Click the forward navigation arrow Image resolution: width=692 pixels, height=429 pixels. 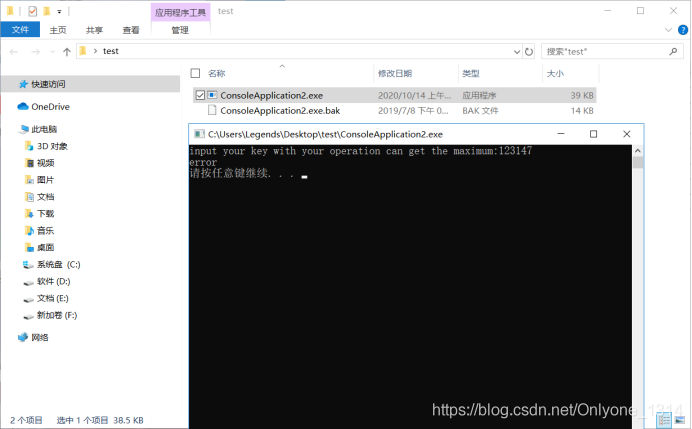[35, 52]
